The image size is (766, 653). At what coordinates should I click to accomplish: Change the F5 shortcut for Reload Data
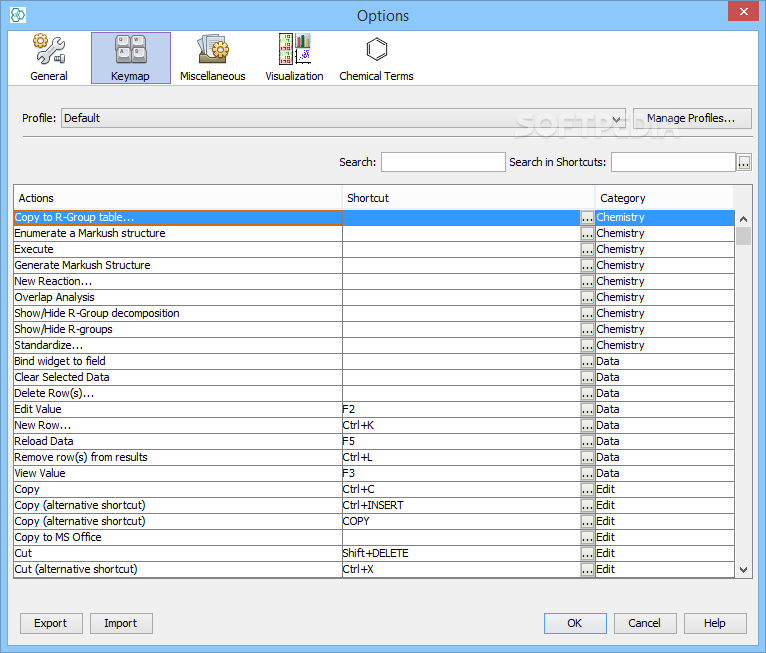pos(587,442)
